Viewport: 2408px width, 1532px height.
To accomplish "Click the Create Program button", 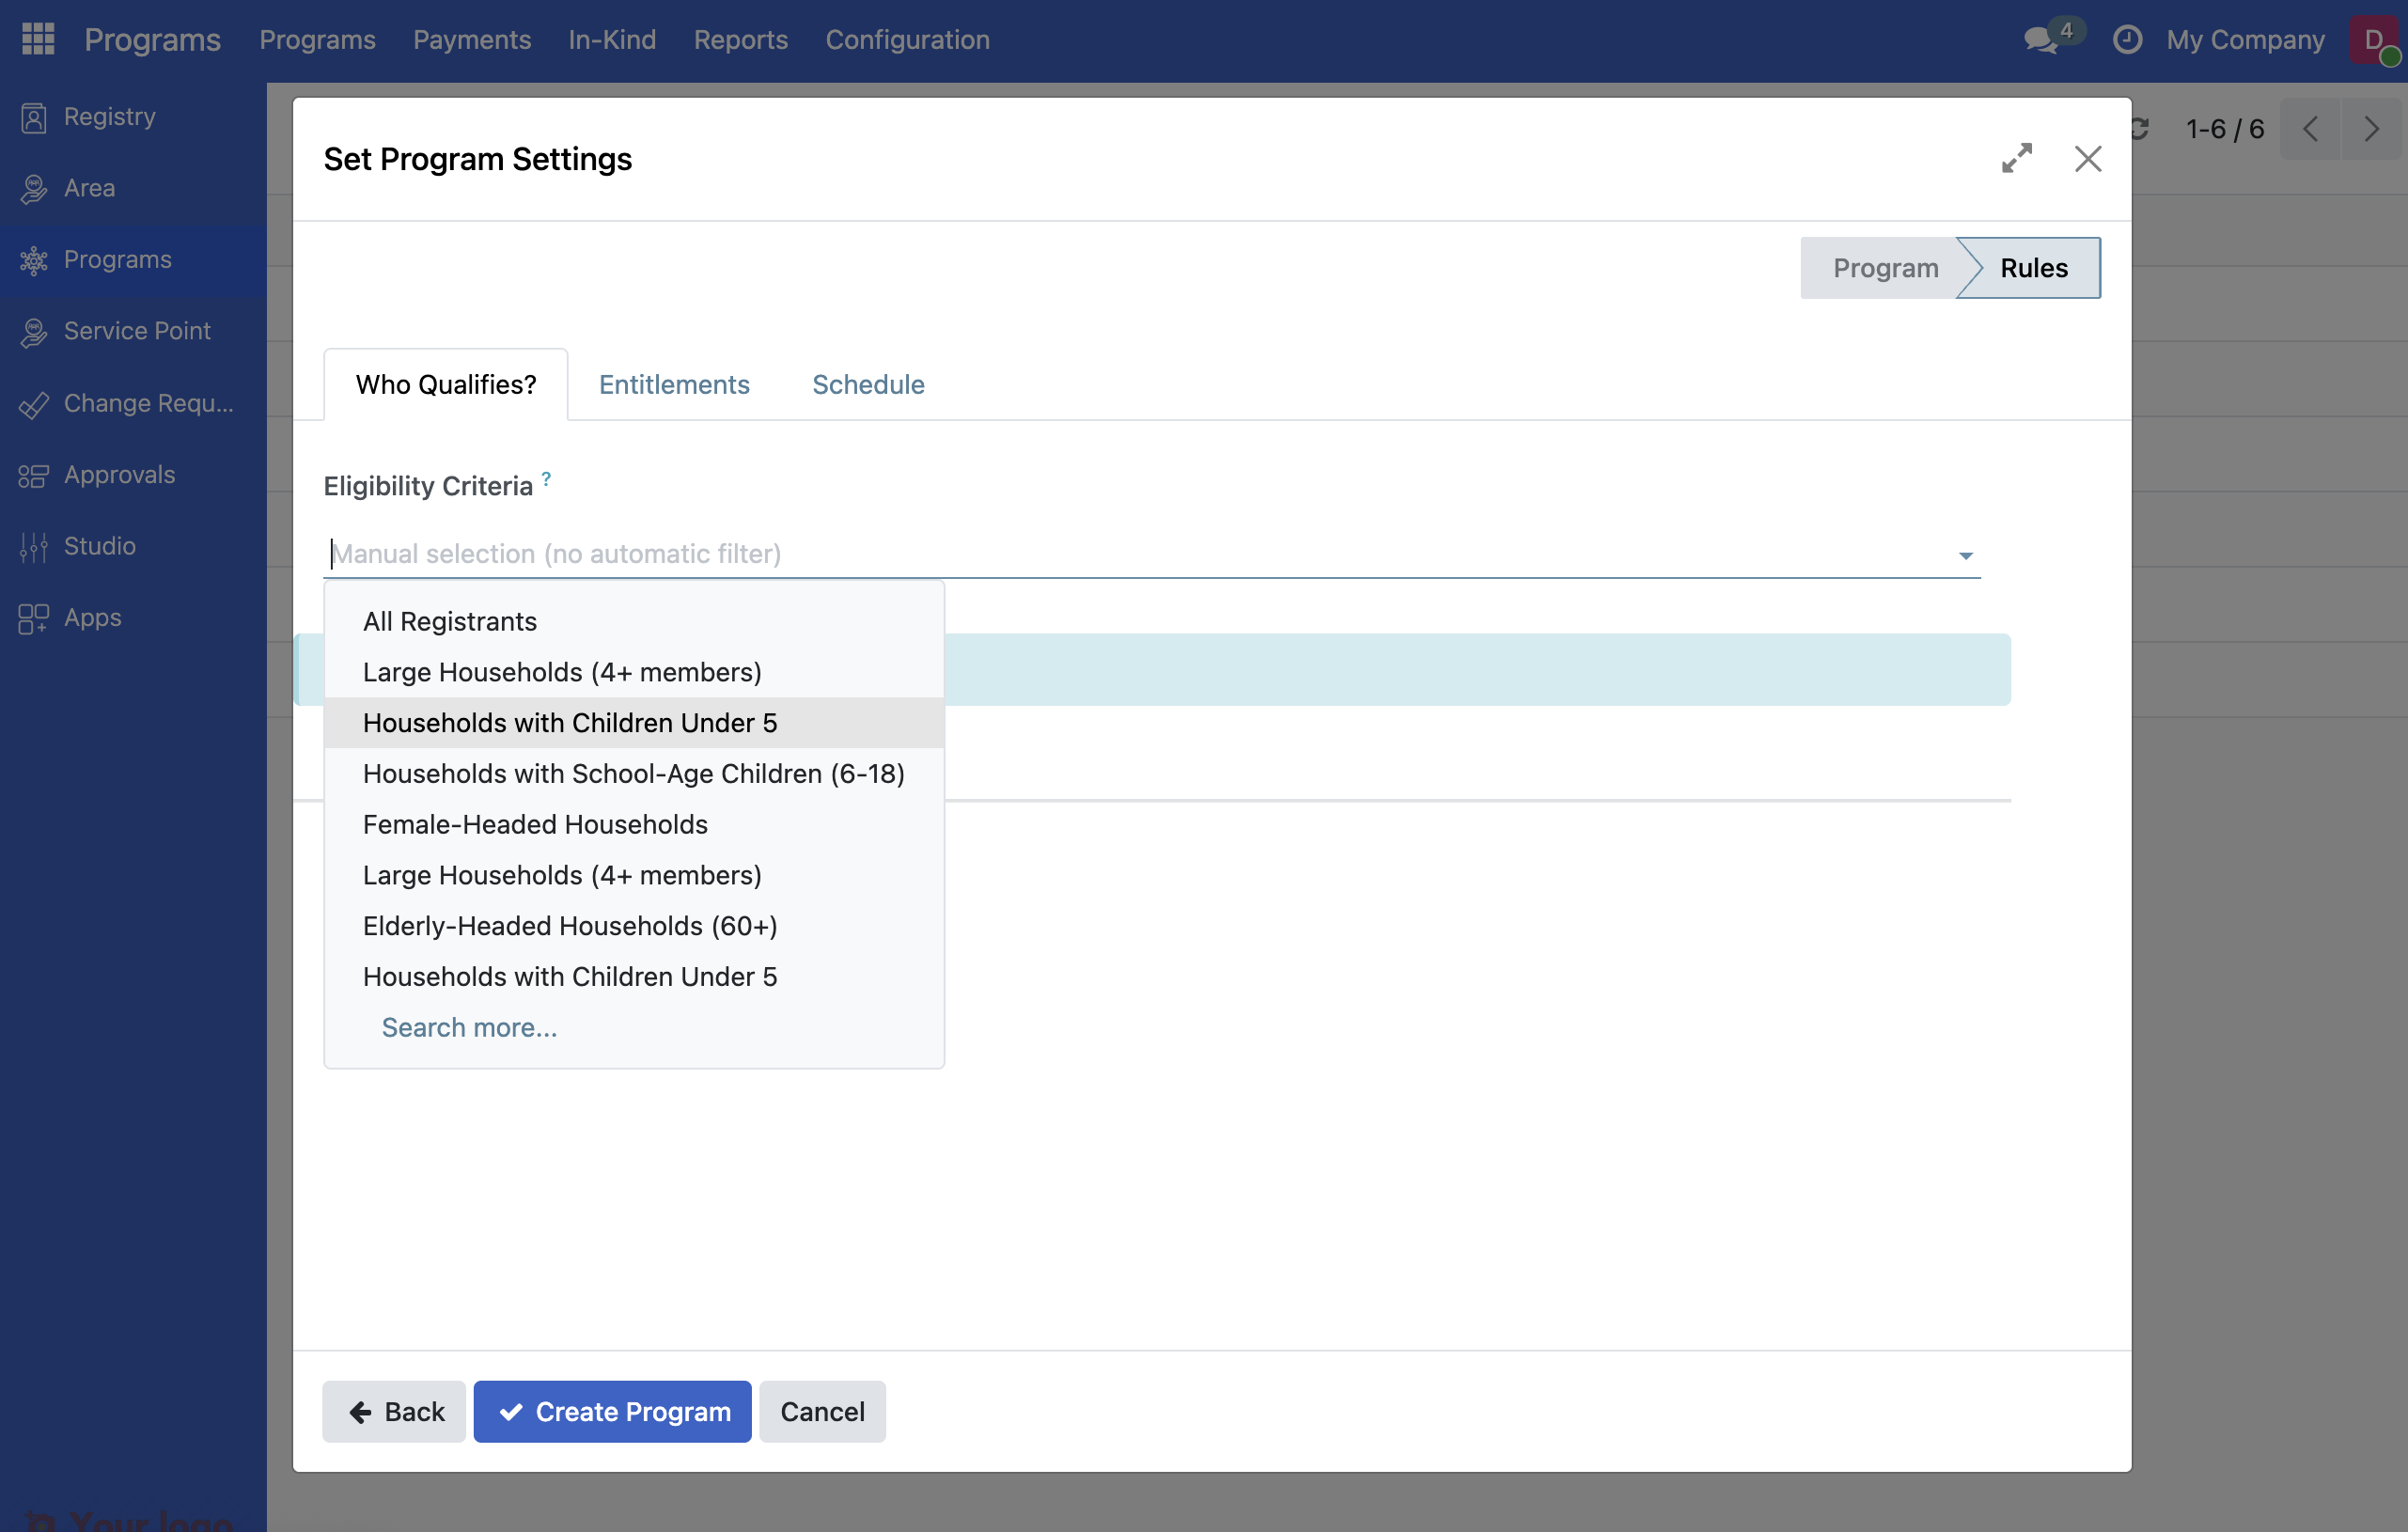I will (612, 1411).
